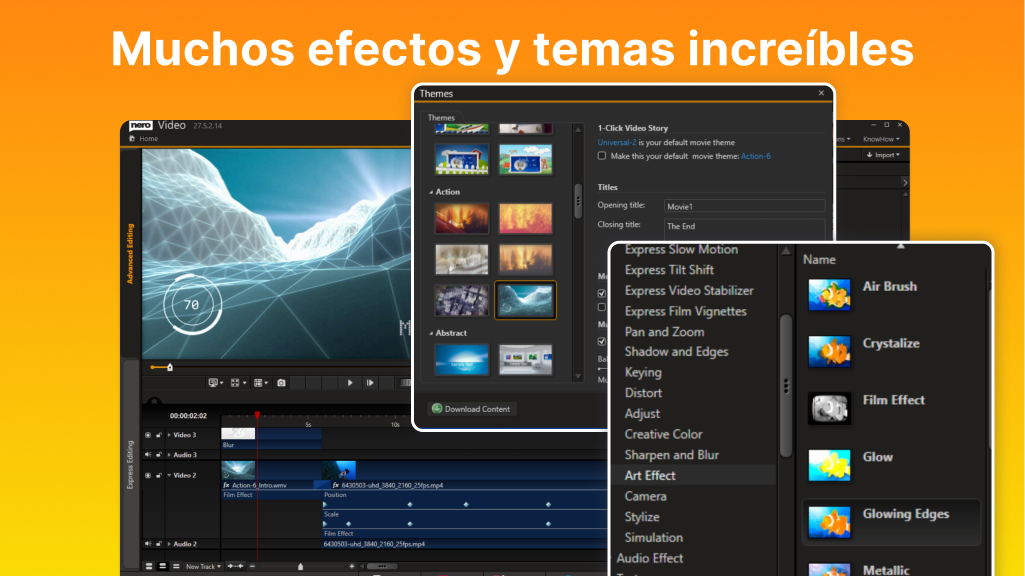Click the grid layout icon in the preview toolbar

pos(260,383)
